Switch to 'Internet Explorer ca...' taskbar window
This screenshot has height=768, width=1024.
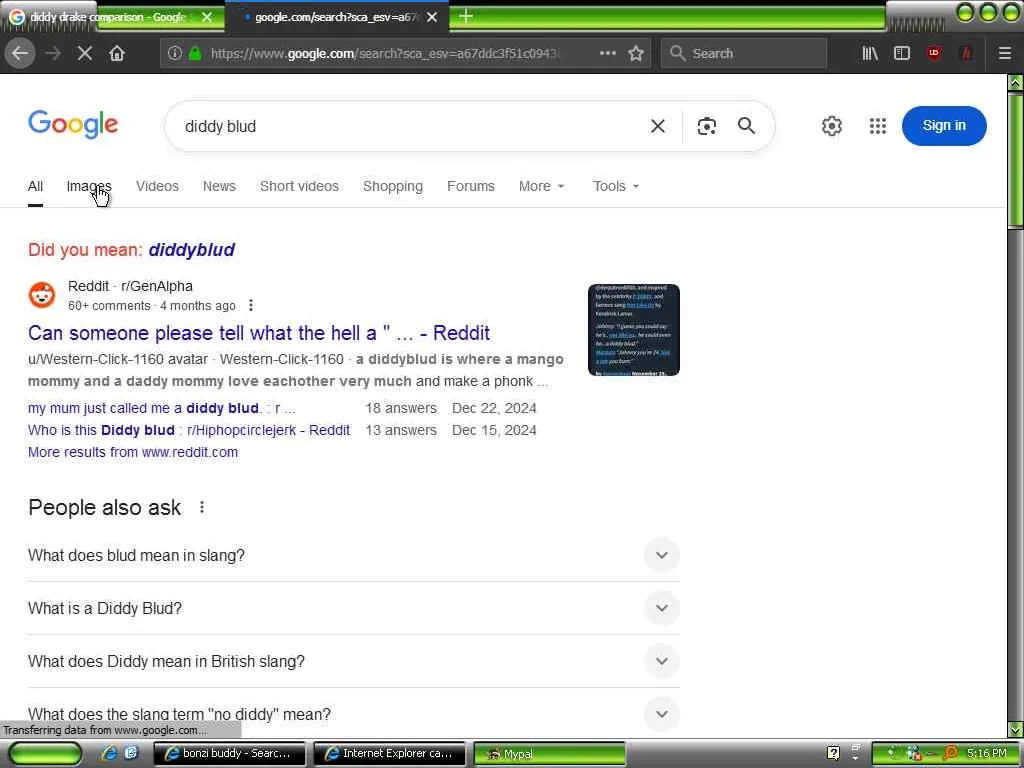tap(389, 753)
